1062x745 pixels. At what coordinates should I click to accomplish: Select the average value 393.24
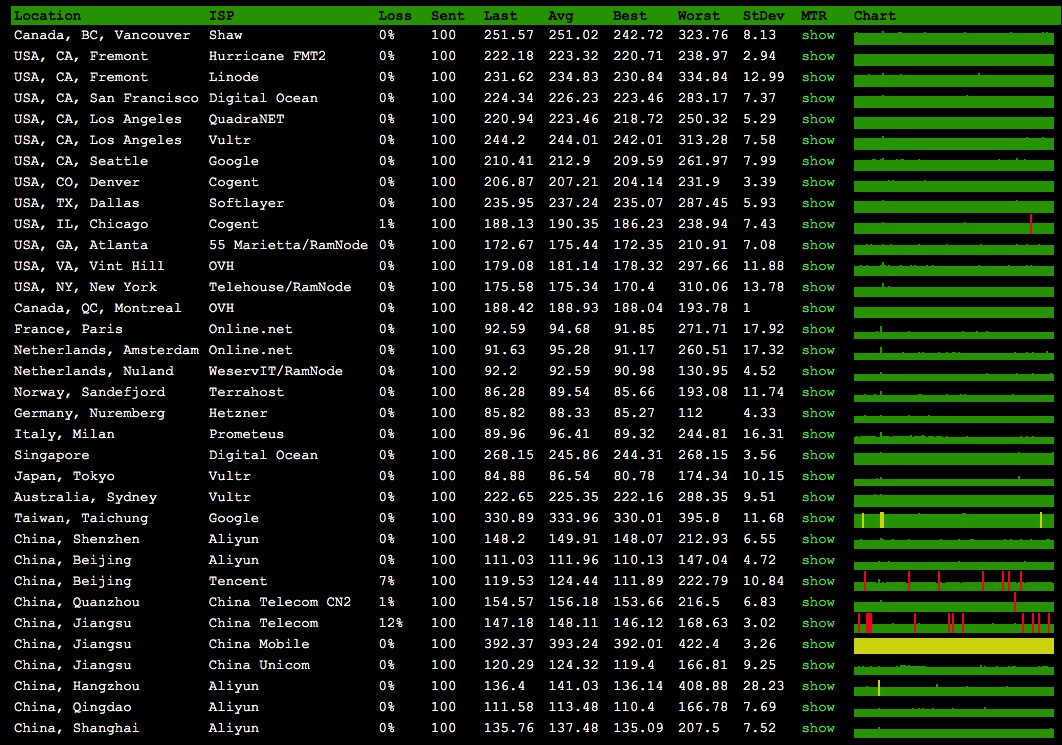pos(574,644)
